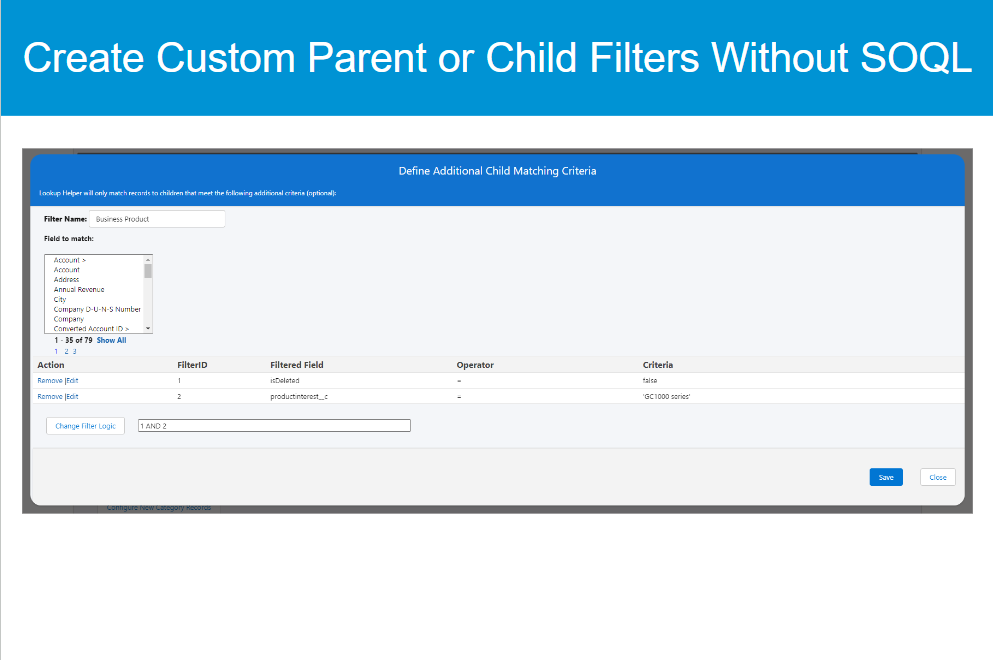
Task: Click the FilterID column header
Action: coord(193,365)
